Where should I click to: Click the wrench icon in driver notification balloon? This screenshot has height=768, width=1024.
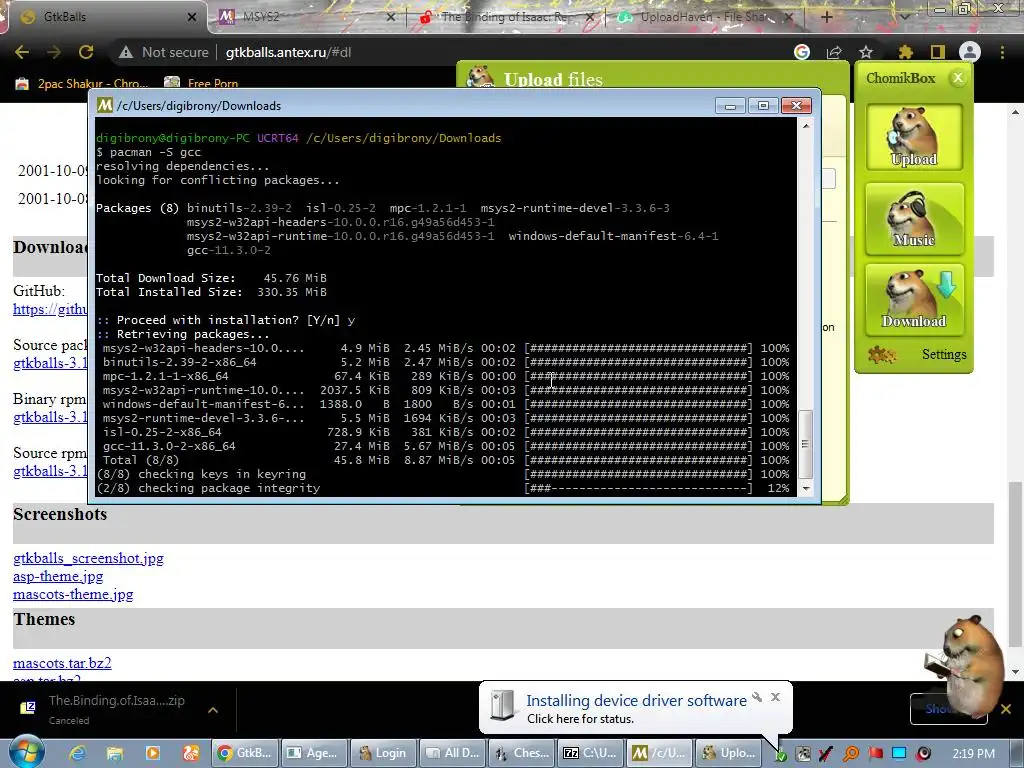(757, 697)
